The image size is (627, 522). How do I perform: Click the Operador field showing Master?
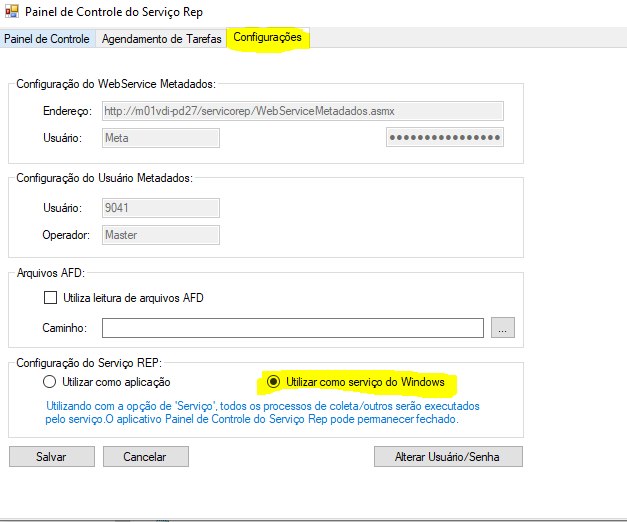(x=160, y=235)
